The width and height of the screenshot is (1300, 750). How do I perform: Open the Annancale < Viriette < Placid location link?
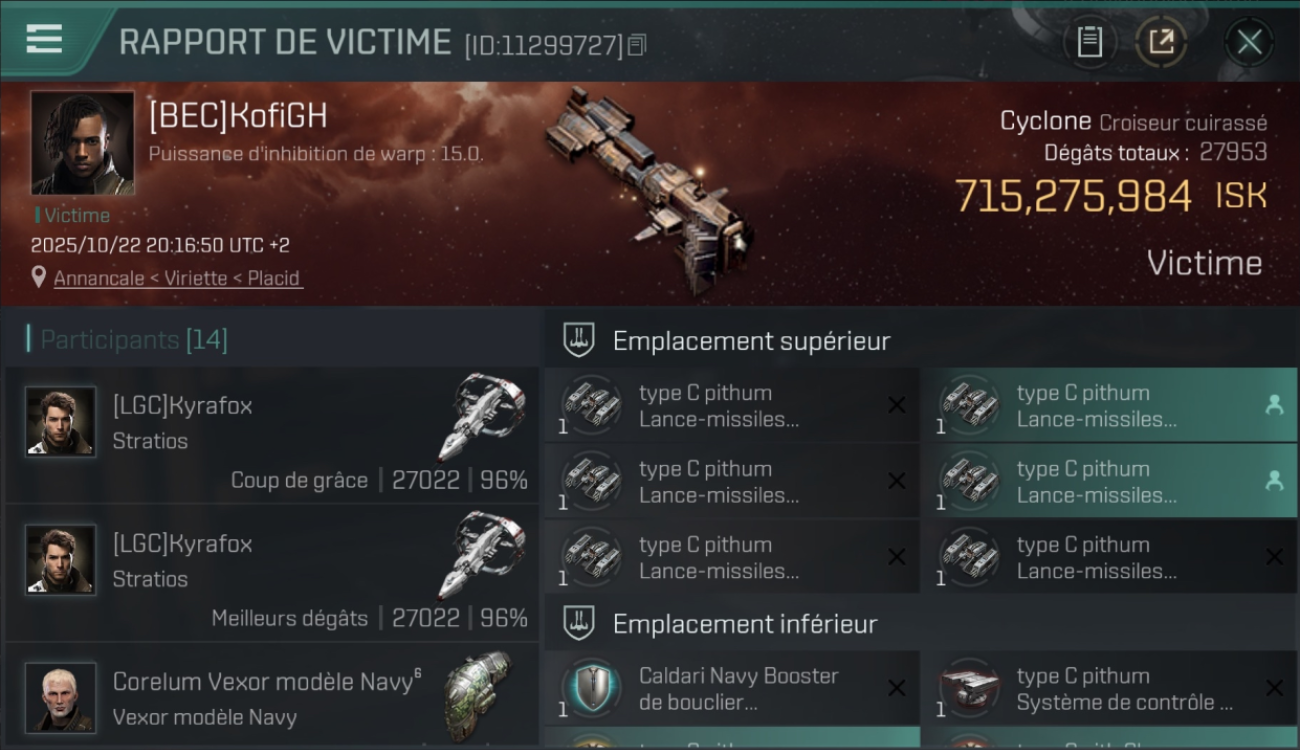tap(177, 278)
